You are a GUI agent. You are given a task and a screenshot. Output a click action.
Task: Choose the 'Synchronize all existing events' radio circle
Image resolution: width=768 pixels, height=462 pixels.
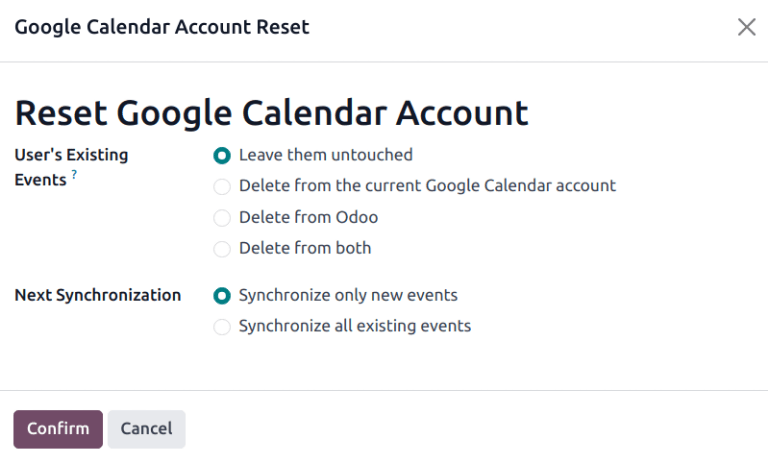[222, 326]
